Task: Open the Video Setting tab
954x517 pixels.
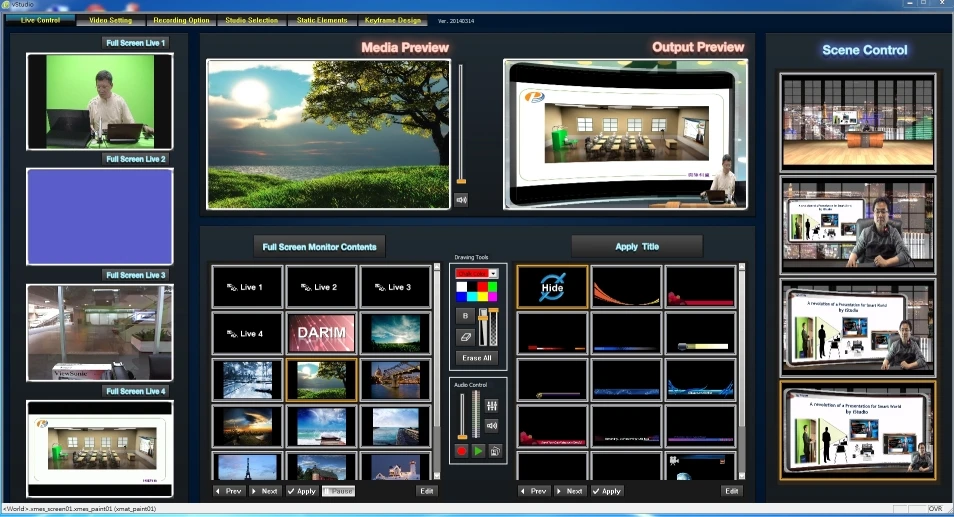Action: [110, 20]
